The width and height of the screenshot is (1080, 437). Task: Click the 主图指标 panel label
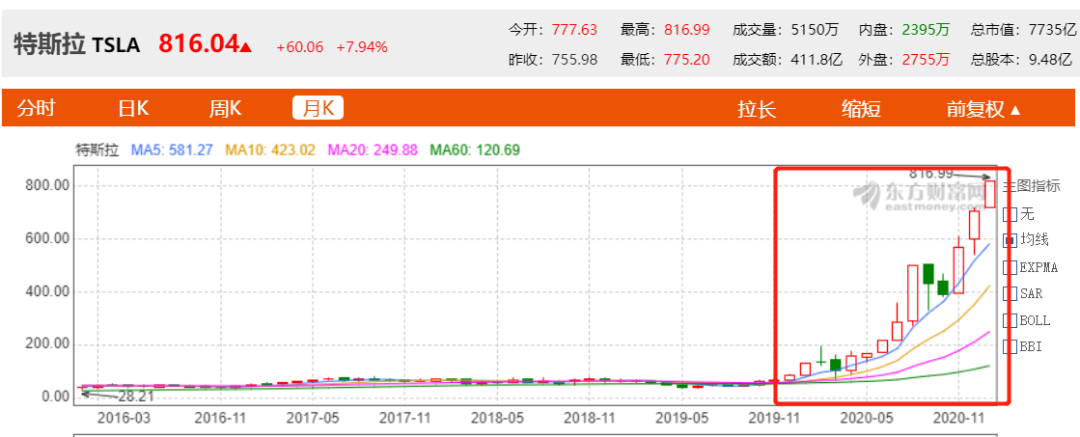1031,186
